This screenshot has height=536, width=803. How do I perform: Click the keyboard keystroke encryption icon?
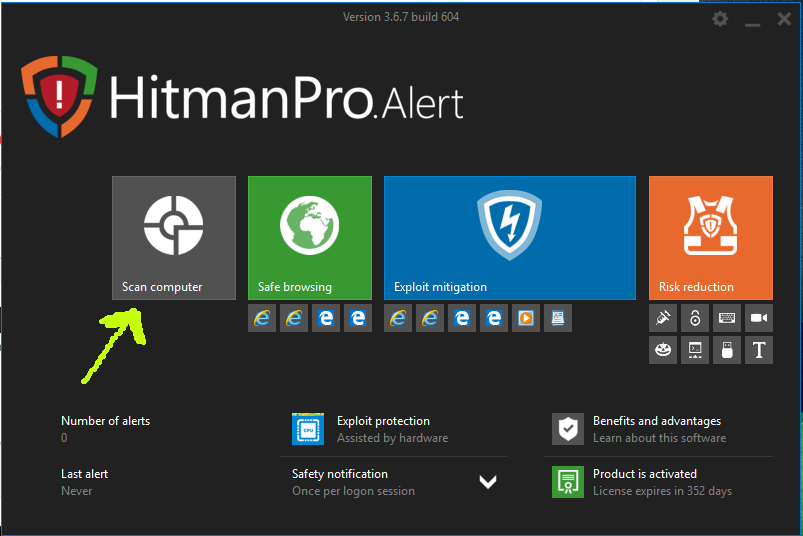(727, 318)
